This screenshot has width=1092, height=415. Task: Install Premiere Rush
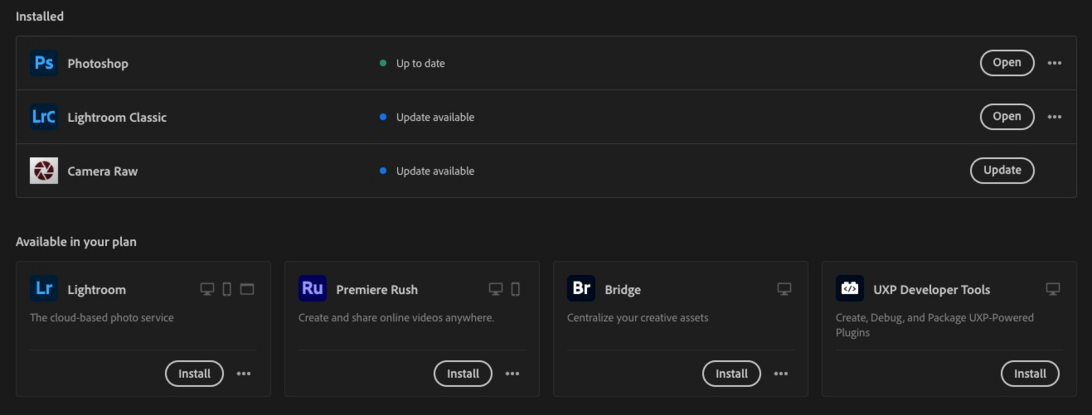click(x=463, y=374)
